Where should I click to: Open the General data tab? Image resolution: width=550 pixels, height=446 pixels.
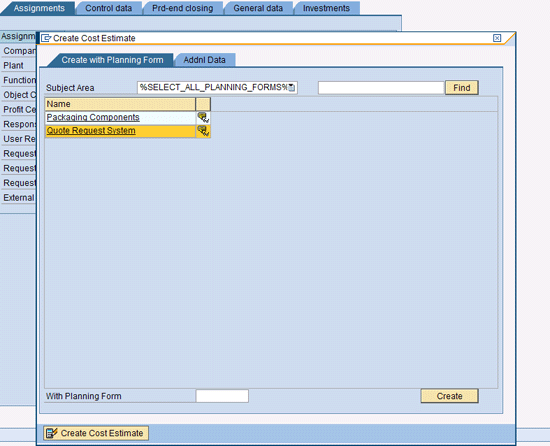pyautogui.click(x=258, y=8)
